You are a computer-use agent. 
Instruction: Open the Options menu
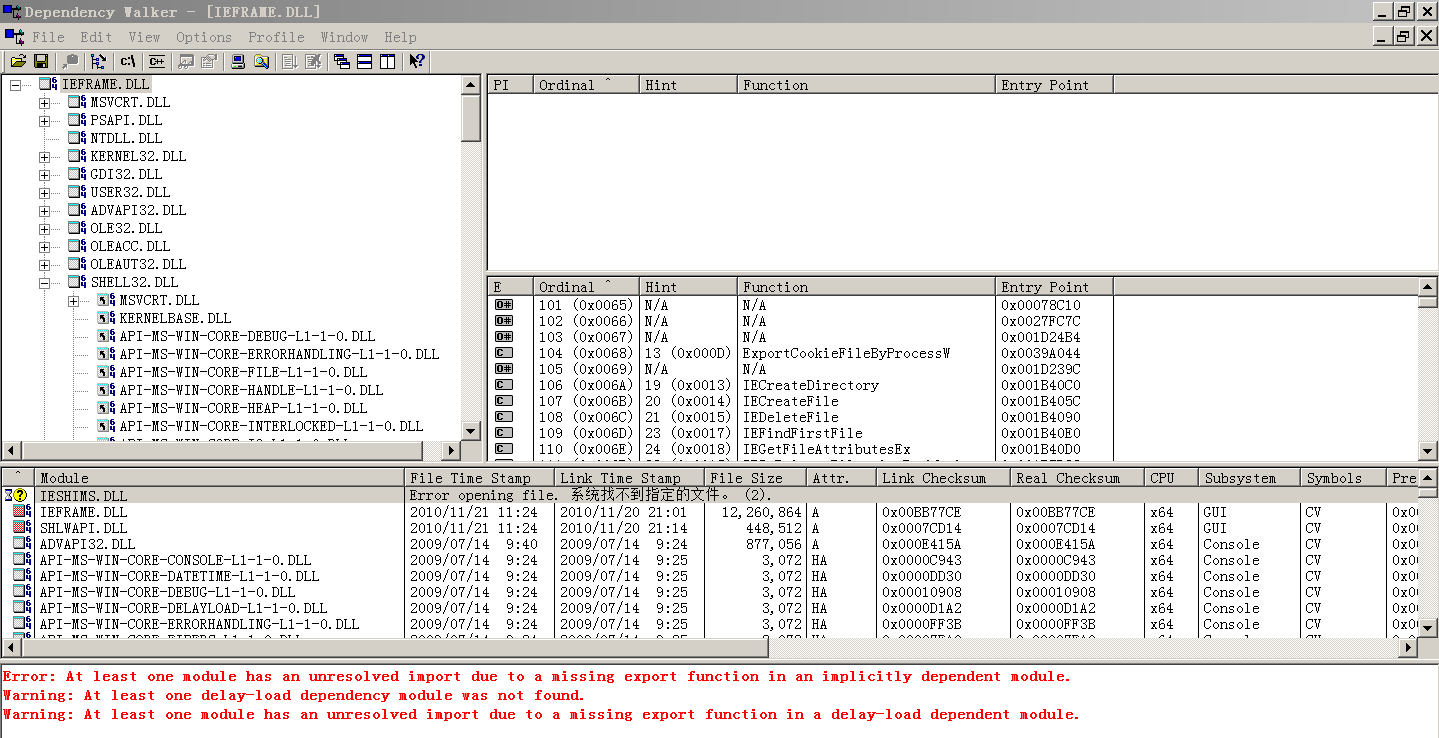[x=204, y=37]
